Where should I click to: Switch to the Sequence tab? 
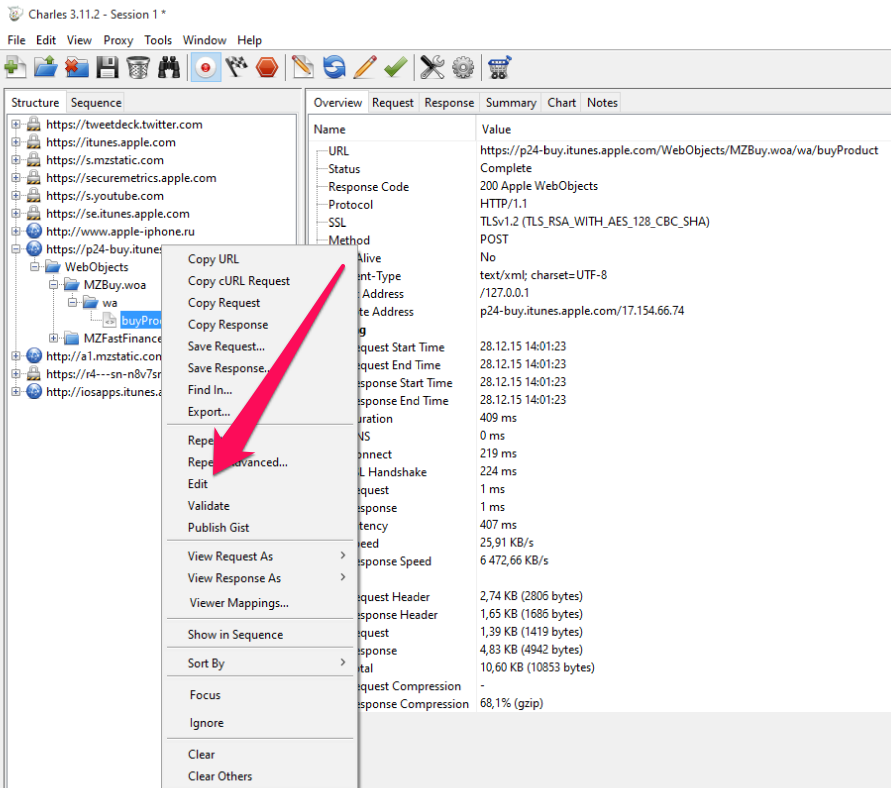coord(96,102)
